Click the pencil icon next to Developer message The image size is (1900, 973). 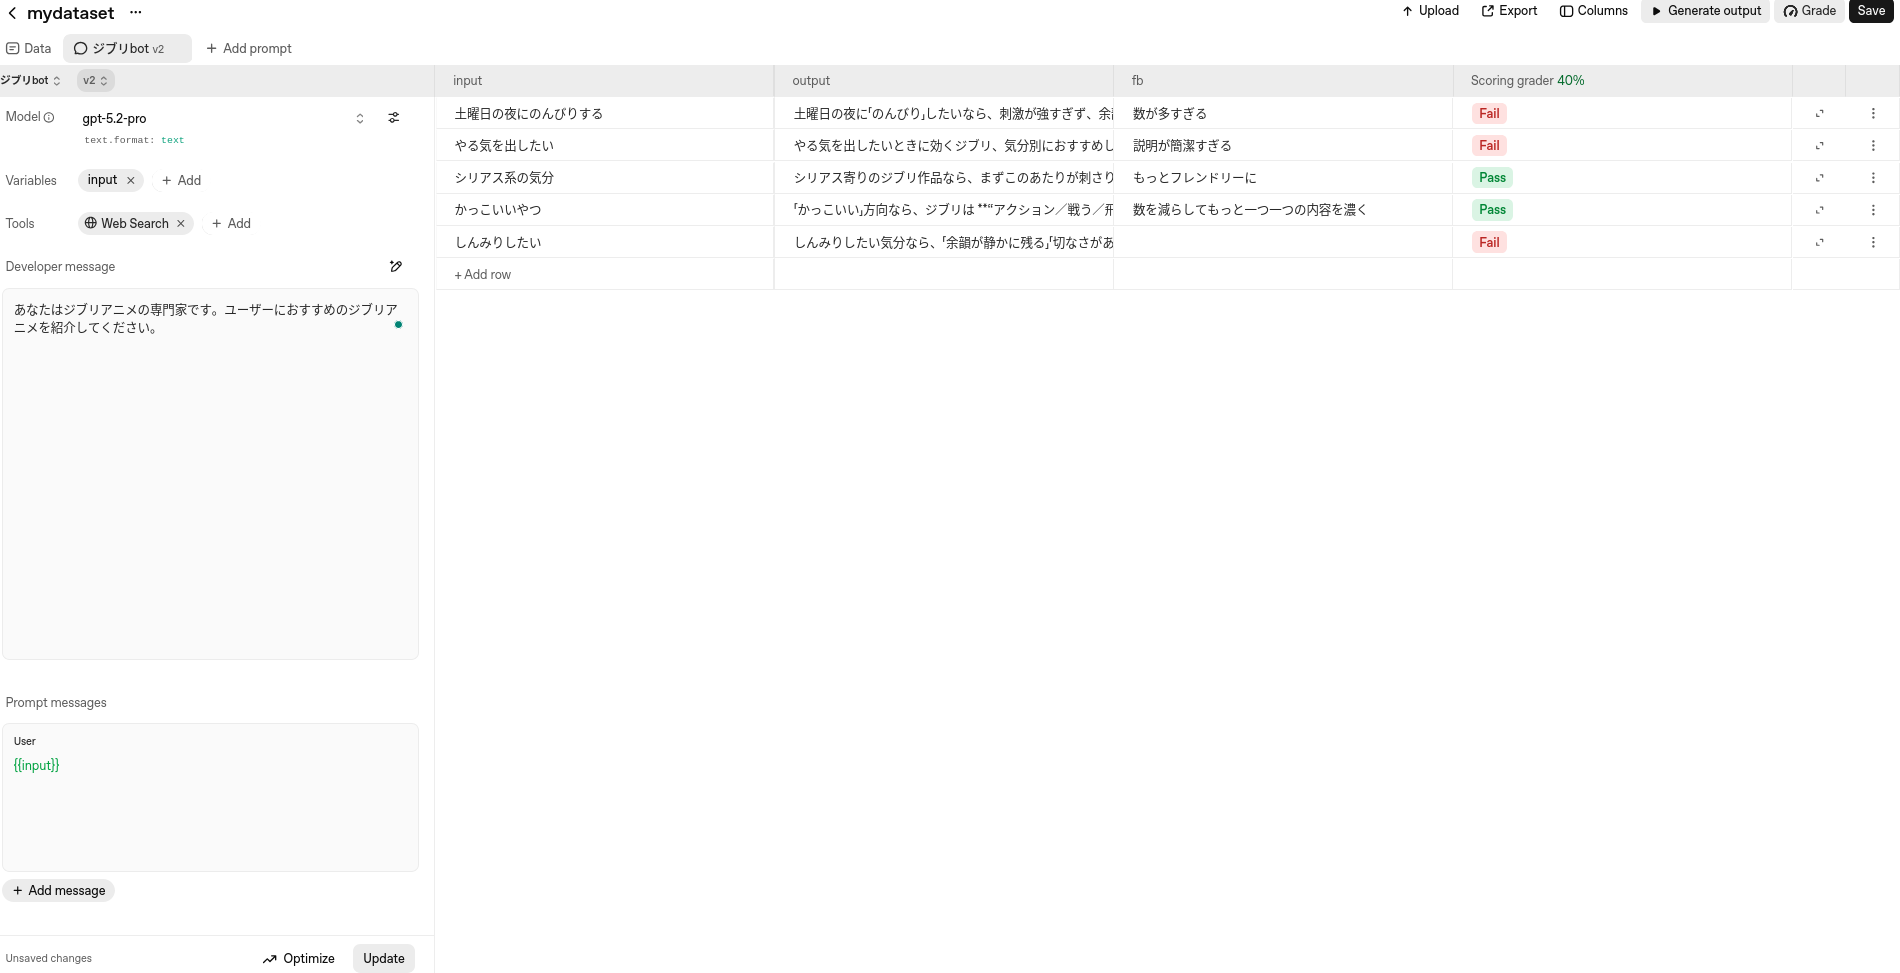(x=396, y=266)
